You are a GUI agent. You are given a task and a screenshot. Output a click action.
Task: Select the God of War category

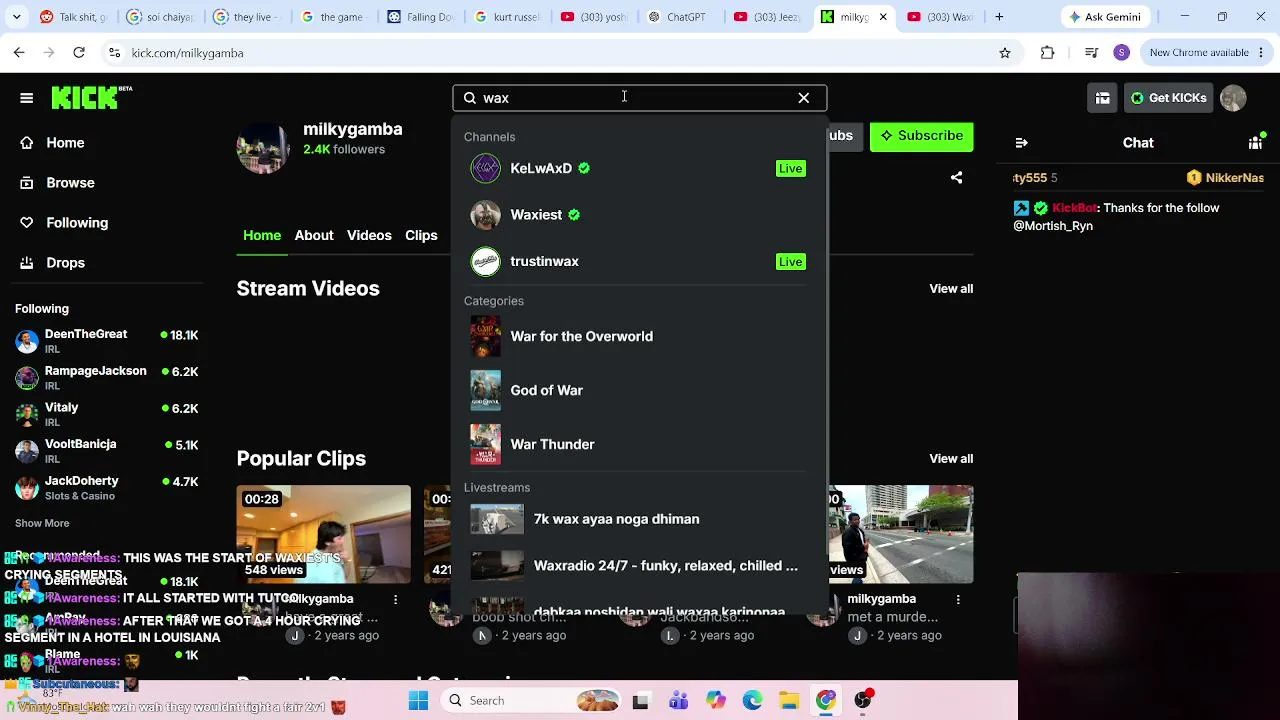tap(638, 391)
